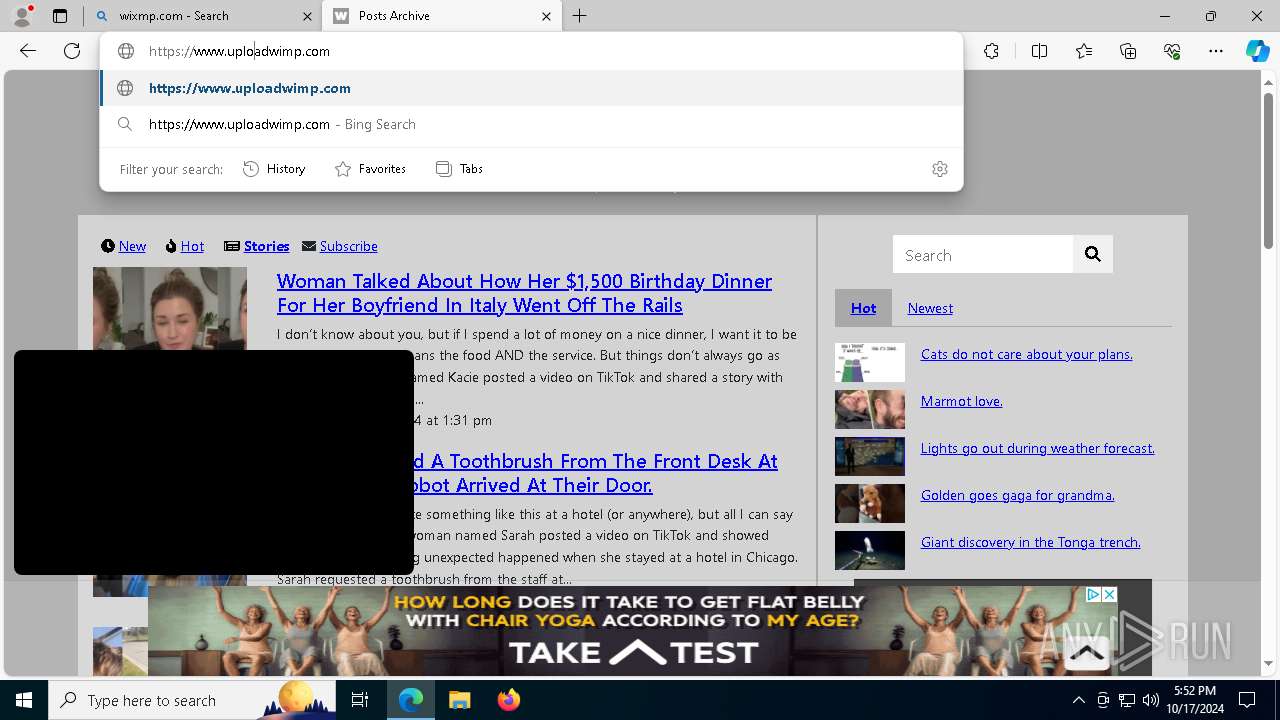
Task: Switch to Microsoft Edge on the taskbar
Action: tap(411, 700)
